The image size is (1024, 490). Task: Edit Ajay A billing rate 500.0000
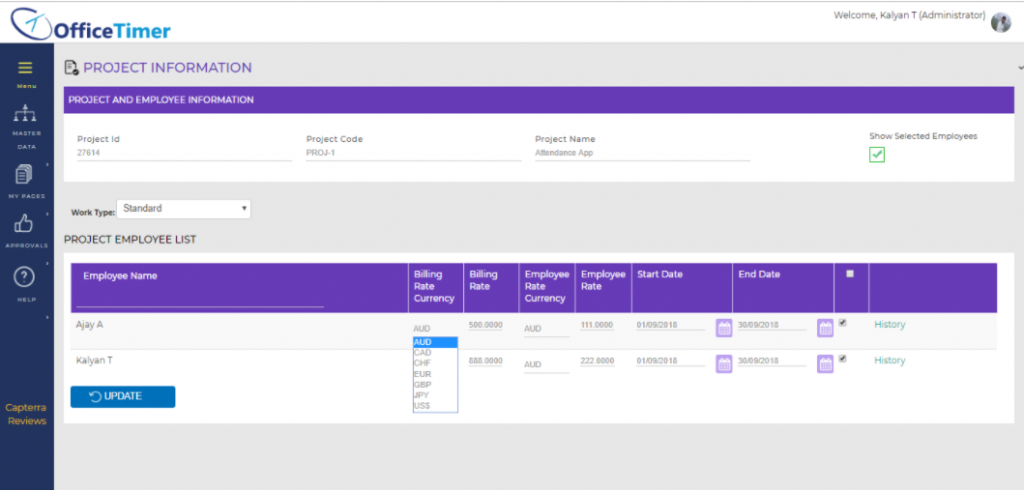pos(486,325)
